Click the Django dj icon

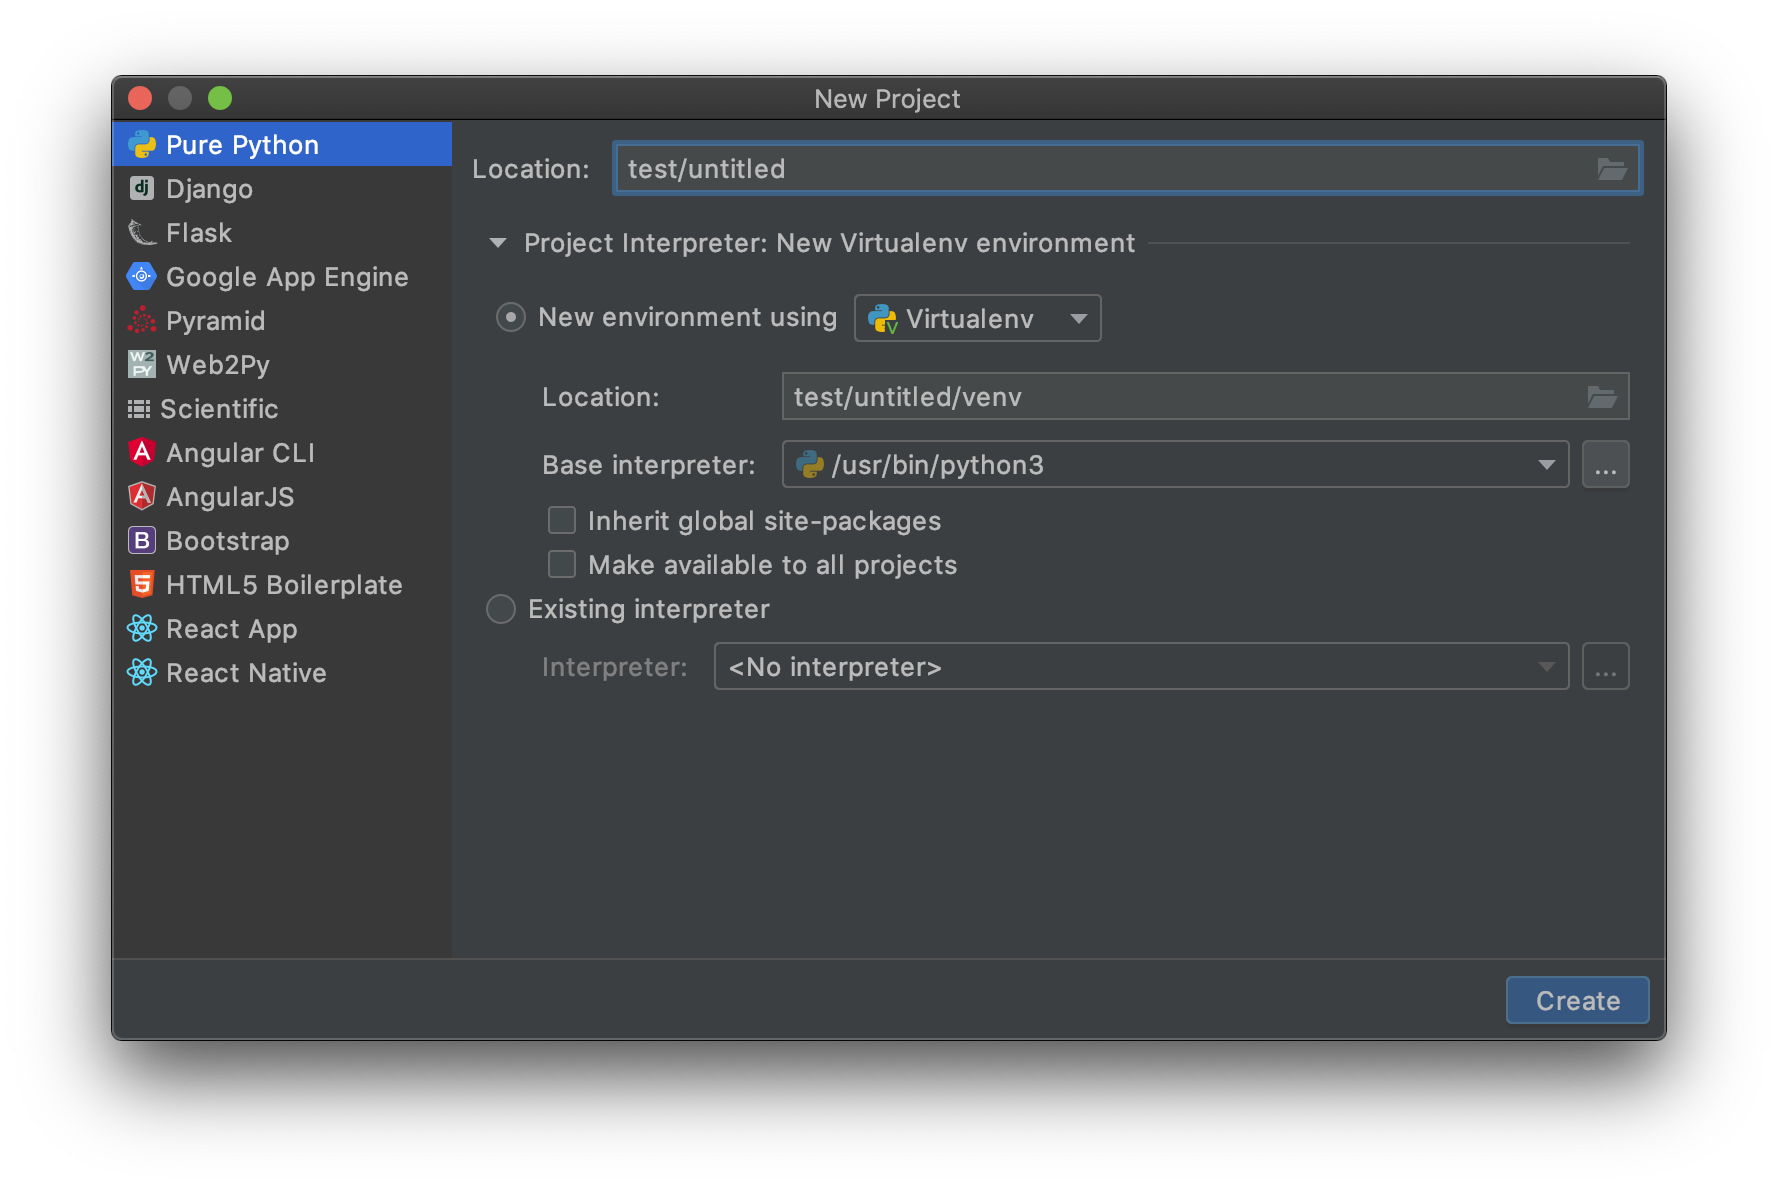142,188
